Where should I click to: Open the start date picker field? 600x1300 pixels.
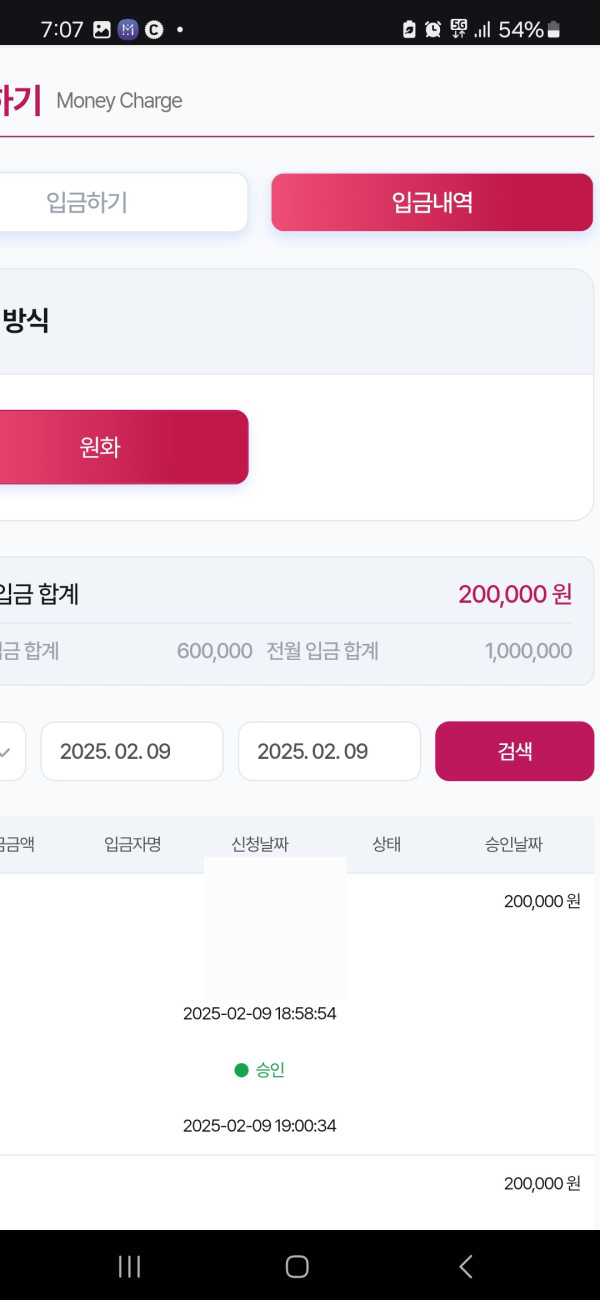pyautogui.click(x=131, y=751)
